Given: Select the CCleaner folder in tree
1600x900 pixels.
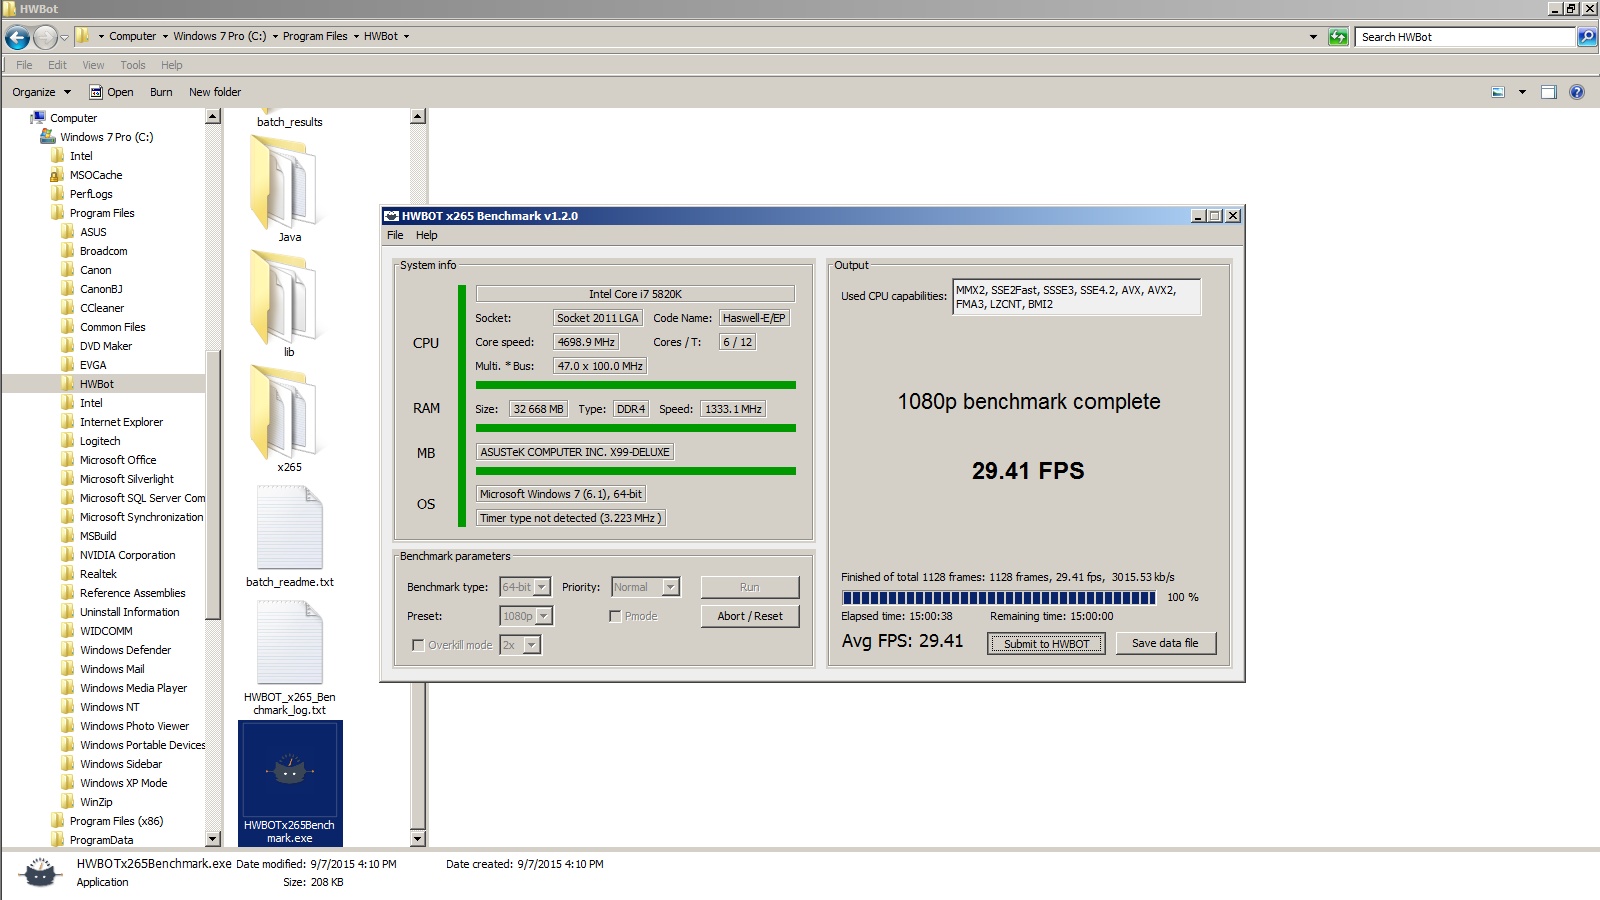Looking at the screenshot, I should 102,308.
